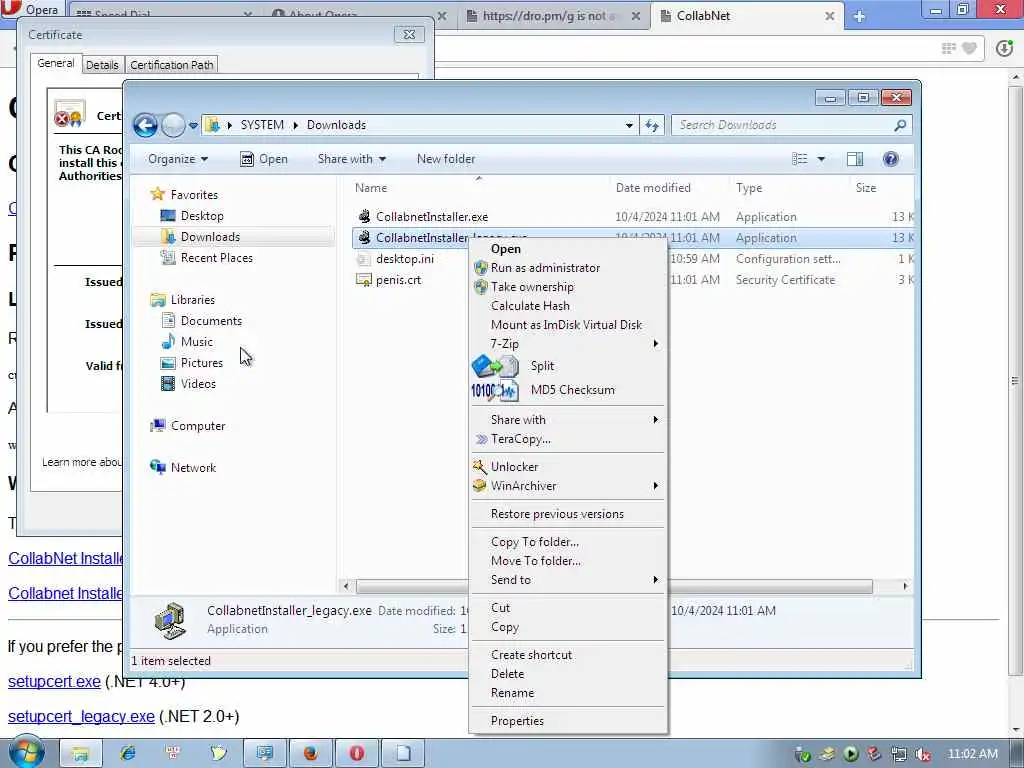Open new tab with Opera plus button
The image size is (1024, 768).
pyautogui.click(x=859, y=17)
